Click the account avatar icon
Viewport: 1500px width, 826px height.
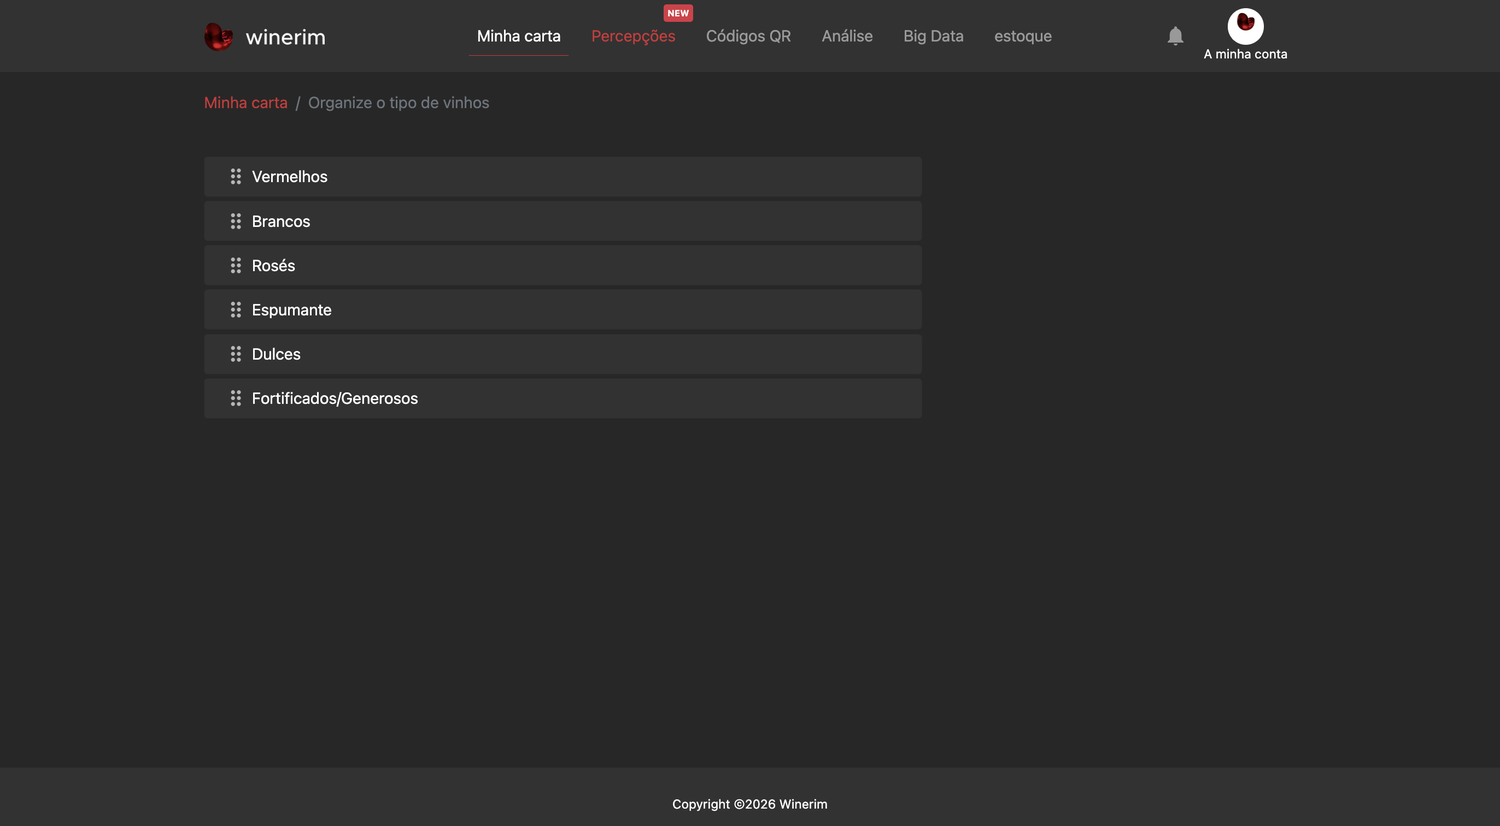coord(1245,26)
